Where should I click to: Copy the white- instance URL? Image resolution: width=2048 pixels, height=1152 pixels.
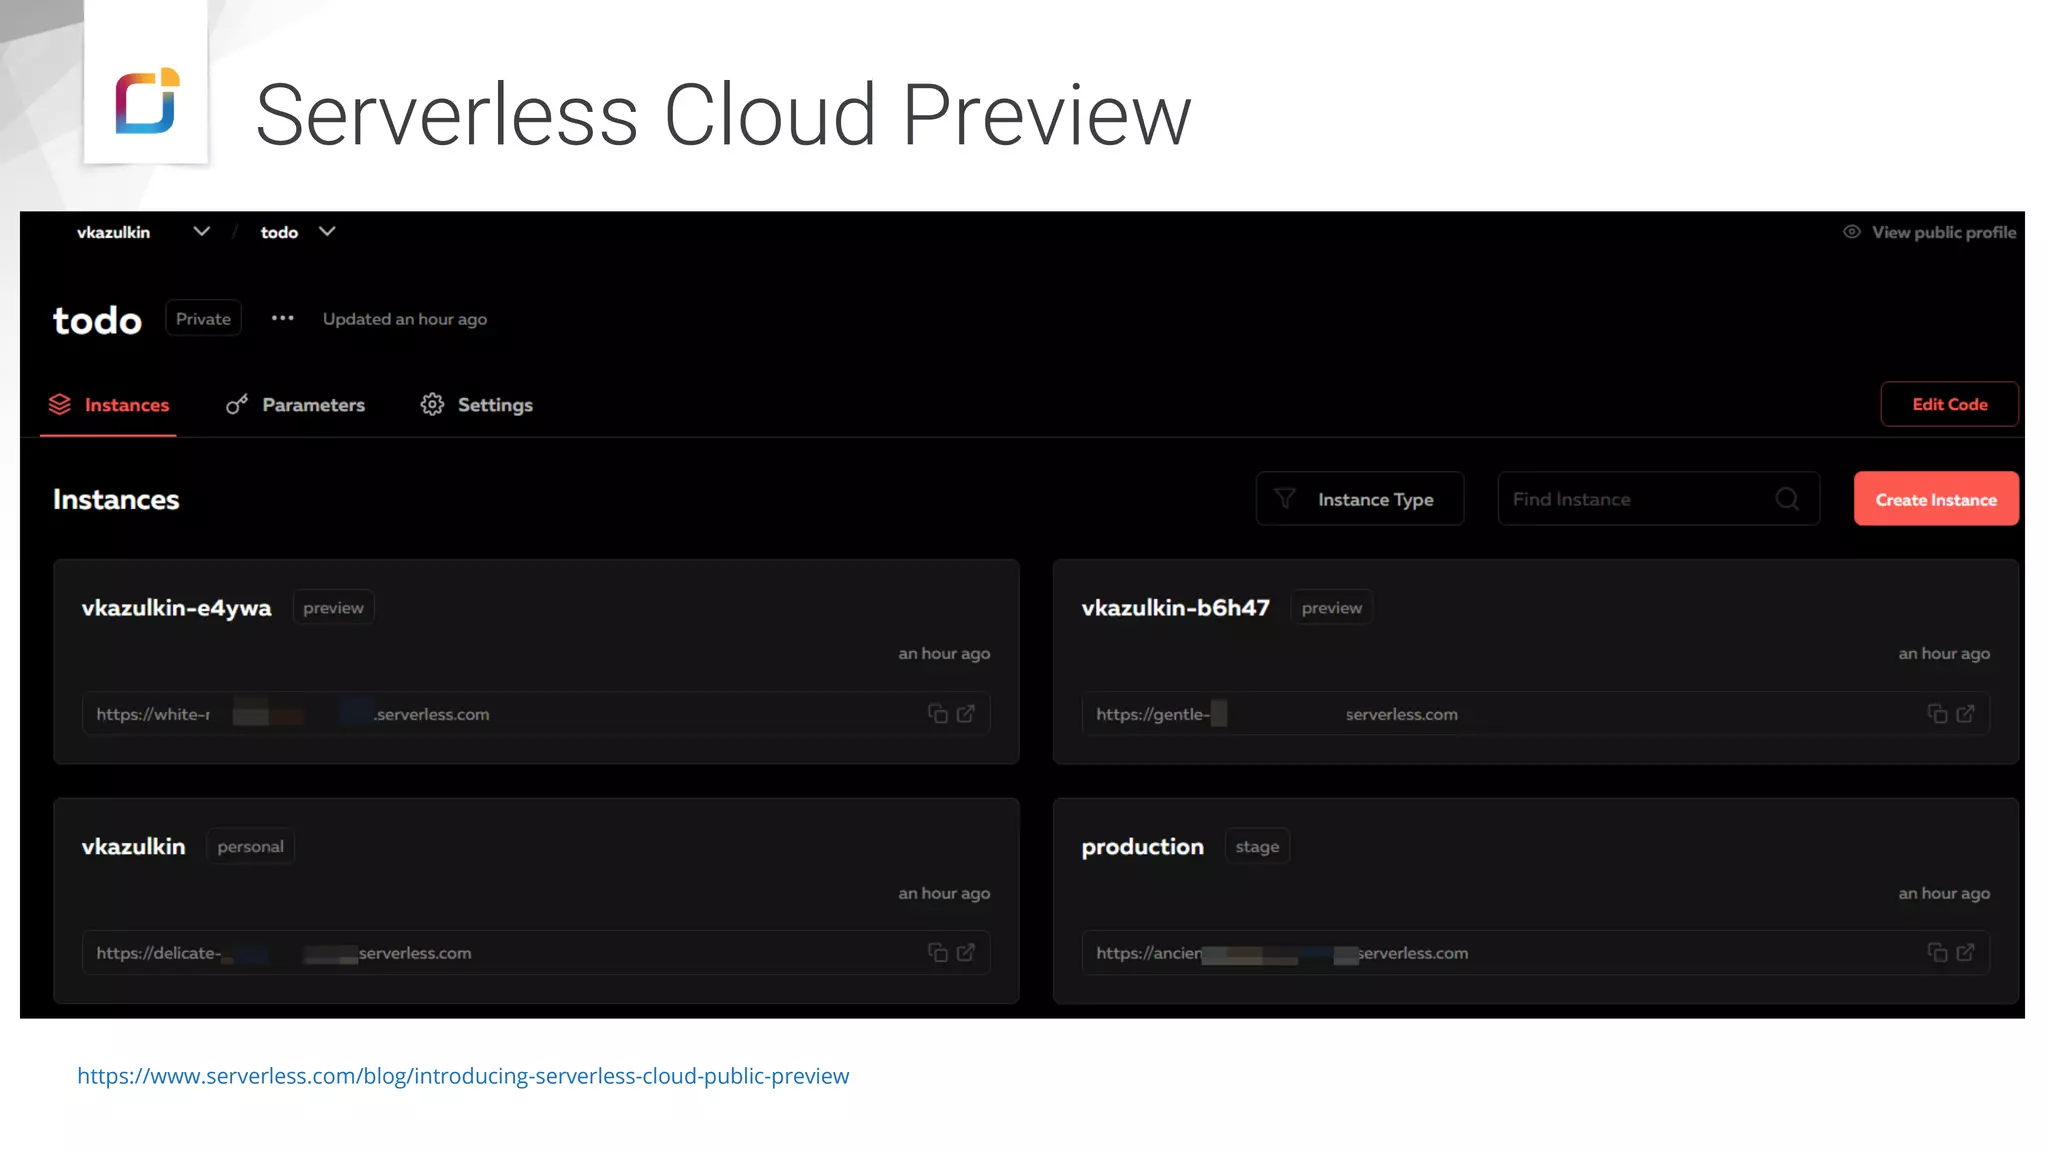tap(937, 714)
